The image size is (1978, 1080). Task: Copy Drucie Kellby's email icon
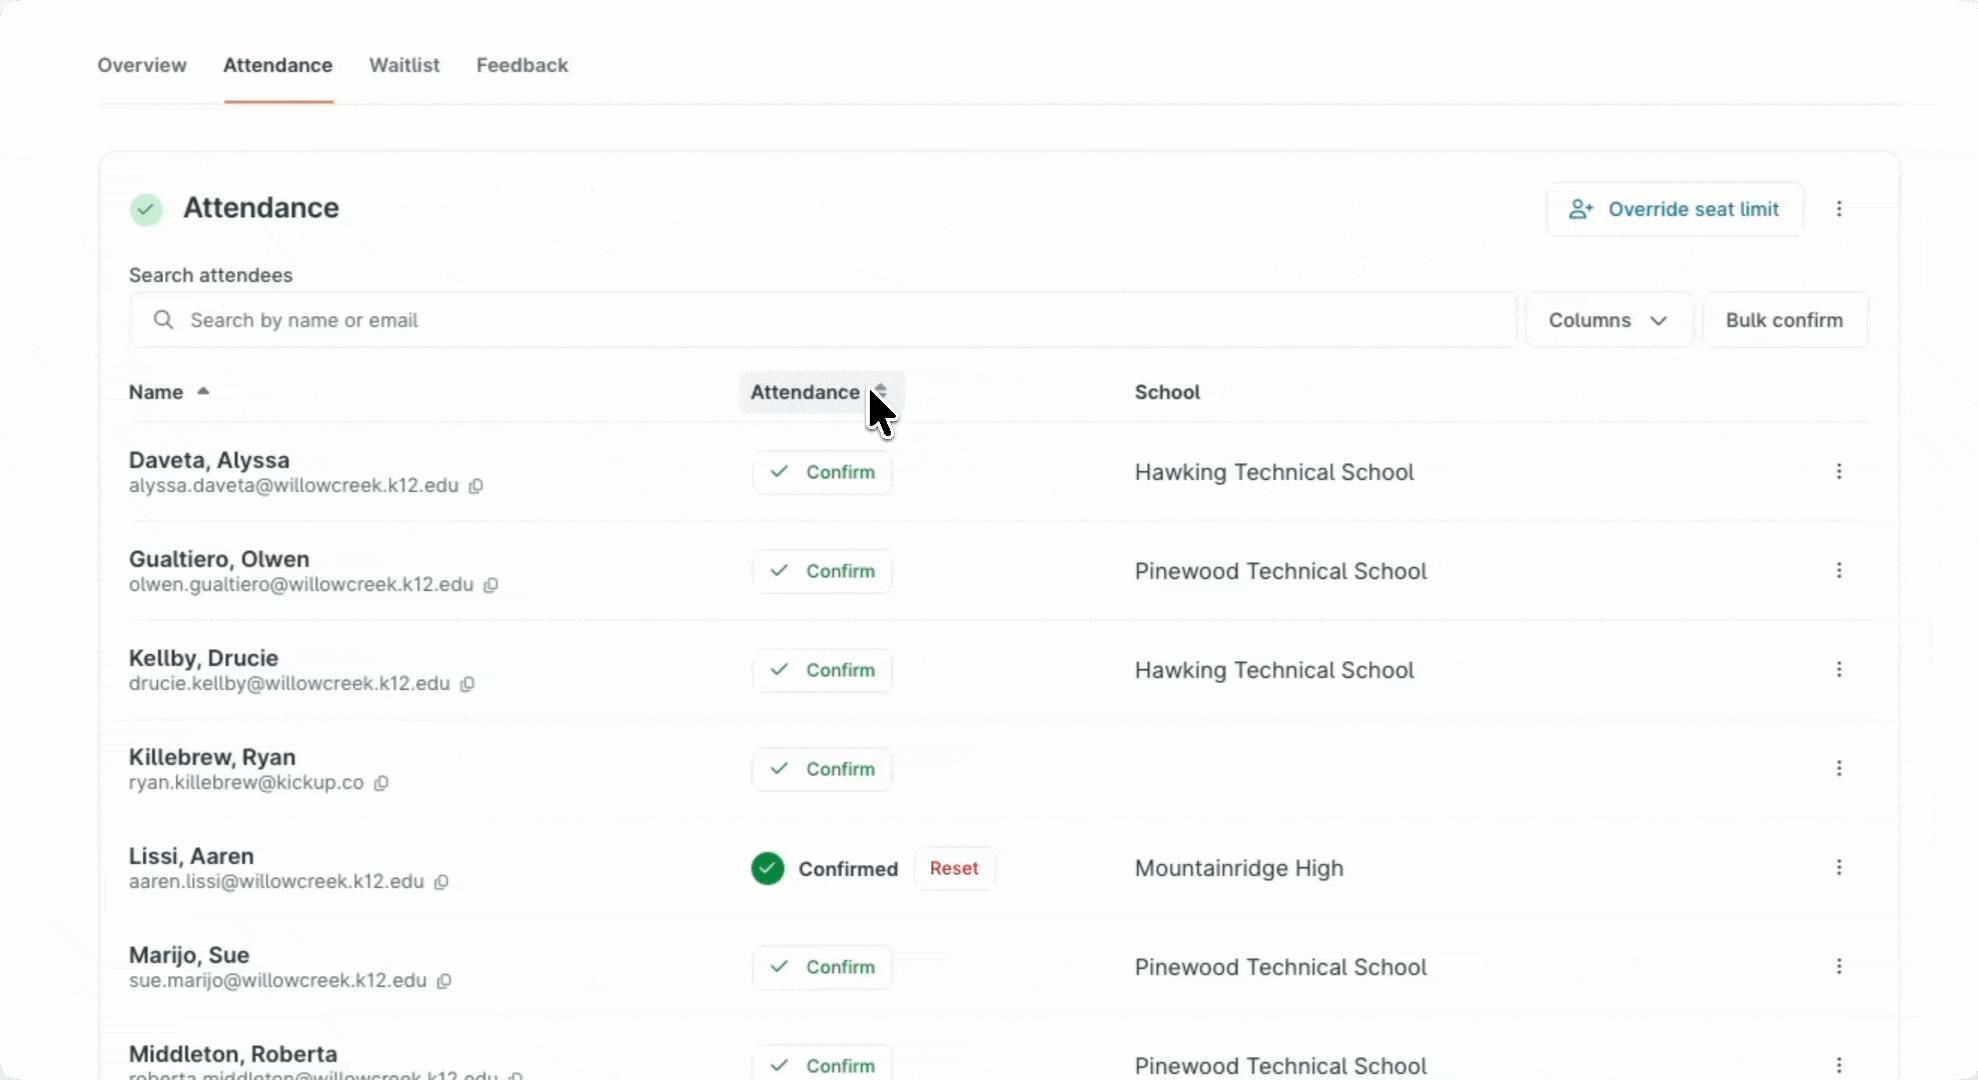[467, 684]
